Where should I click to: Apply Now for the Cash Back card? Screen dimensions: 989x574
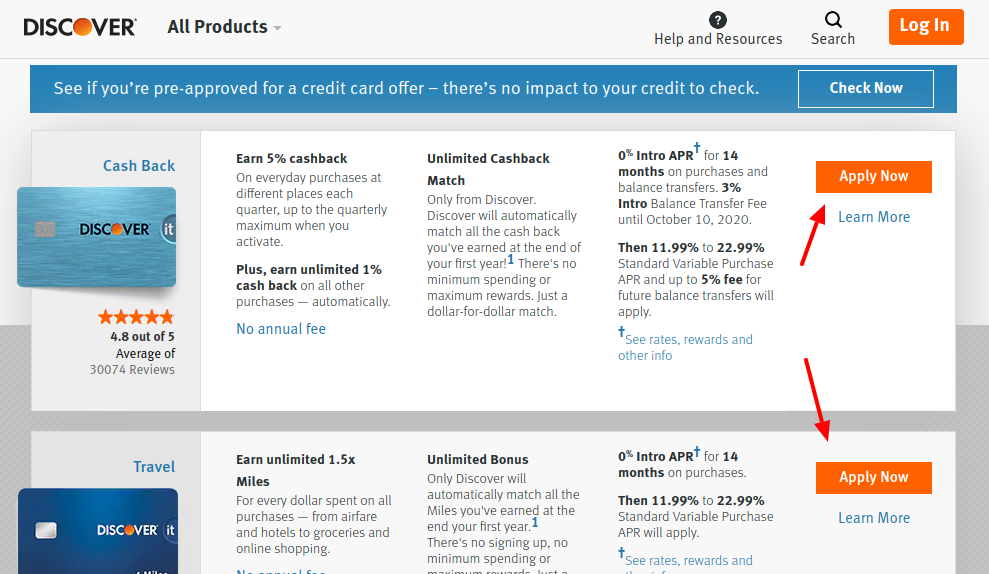pos(873,177)
